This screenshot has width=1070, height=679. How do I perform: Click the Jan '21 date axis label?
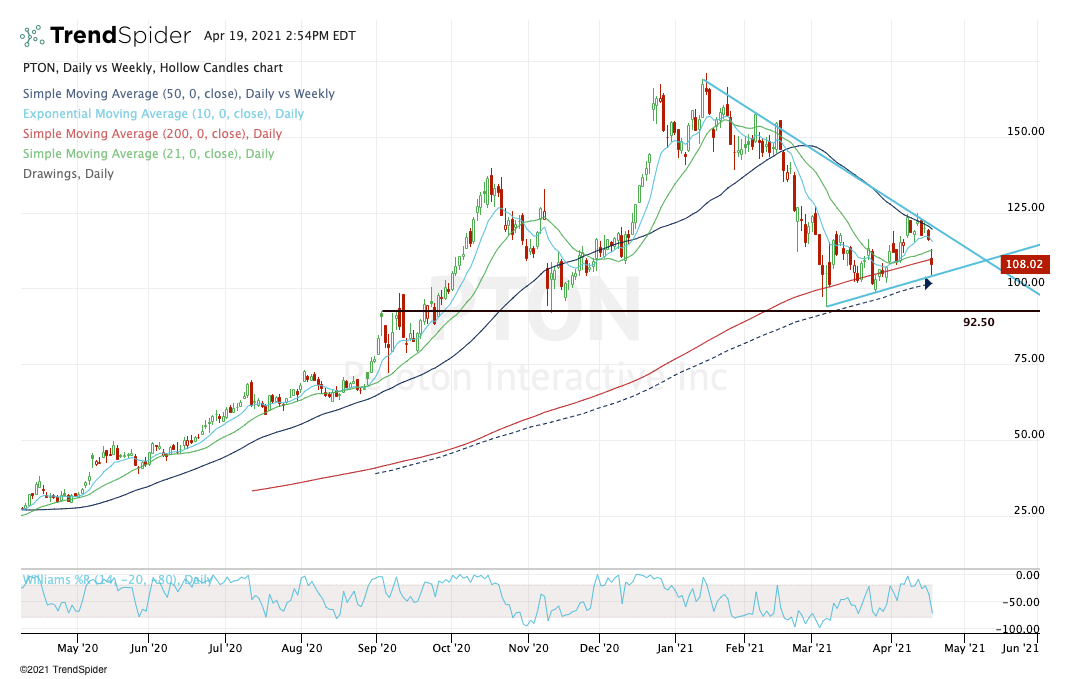pyautogui.click(x=675, y=648)
